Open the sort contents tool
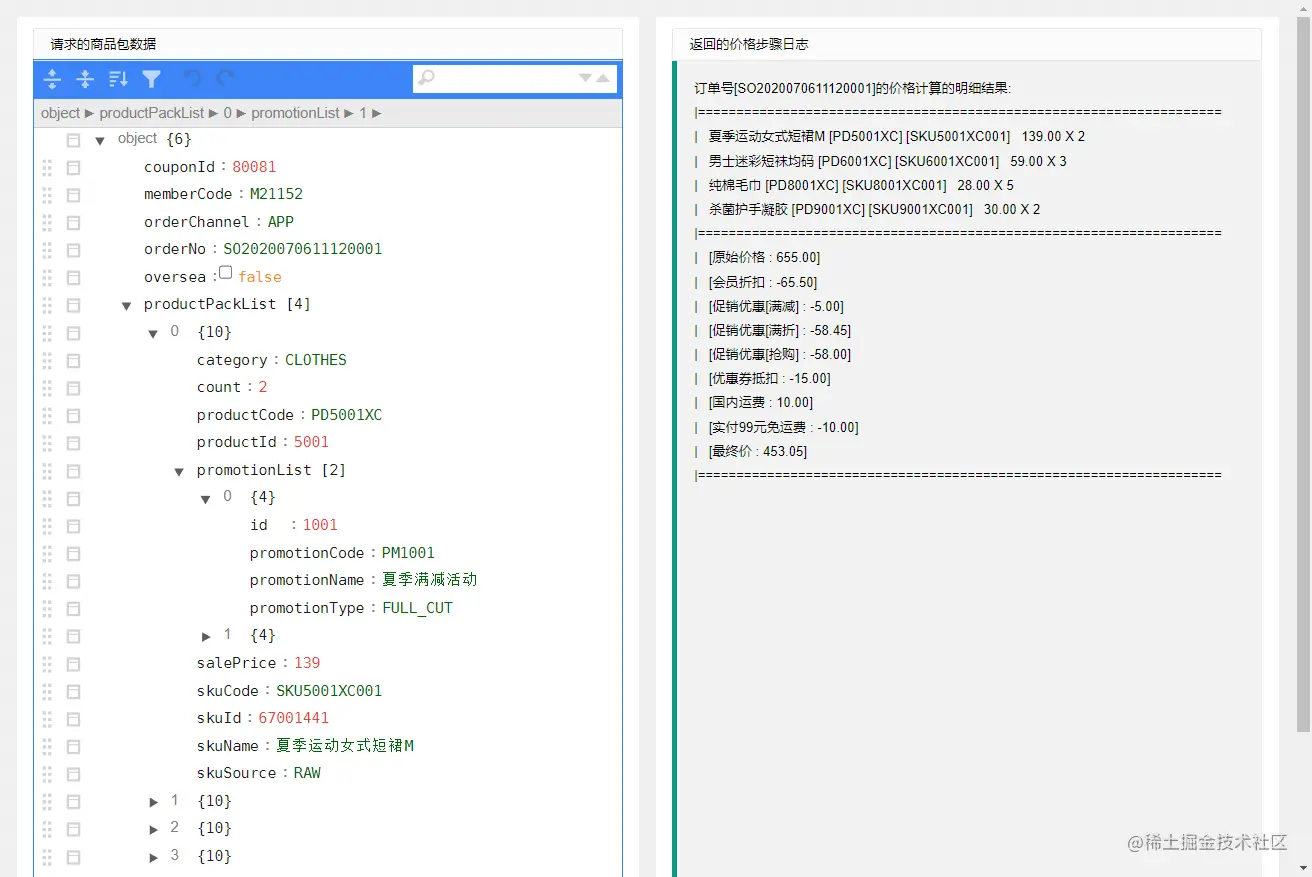The width and height of the screenshot is (1312, 877). coord(119,78)
